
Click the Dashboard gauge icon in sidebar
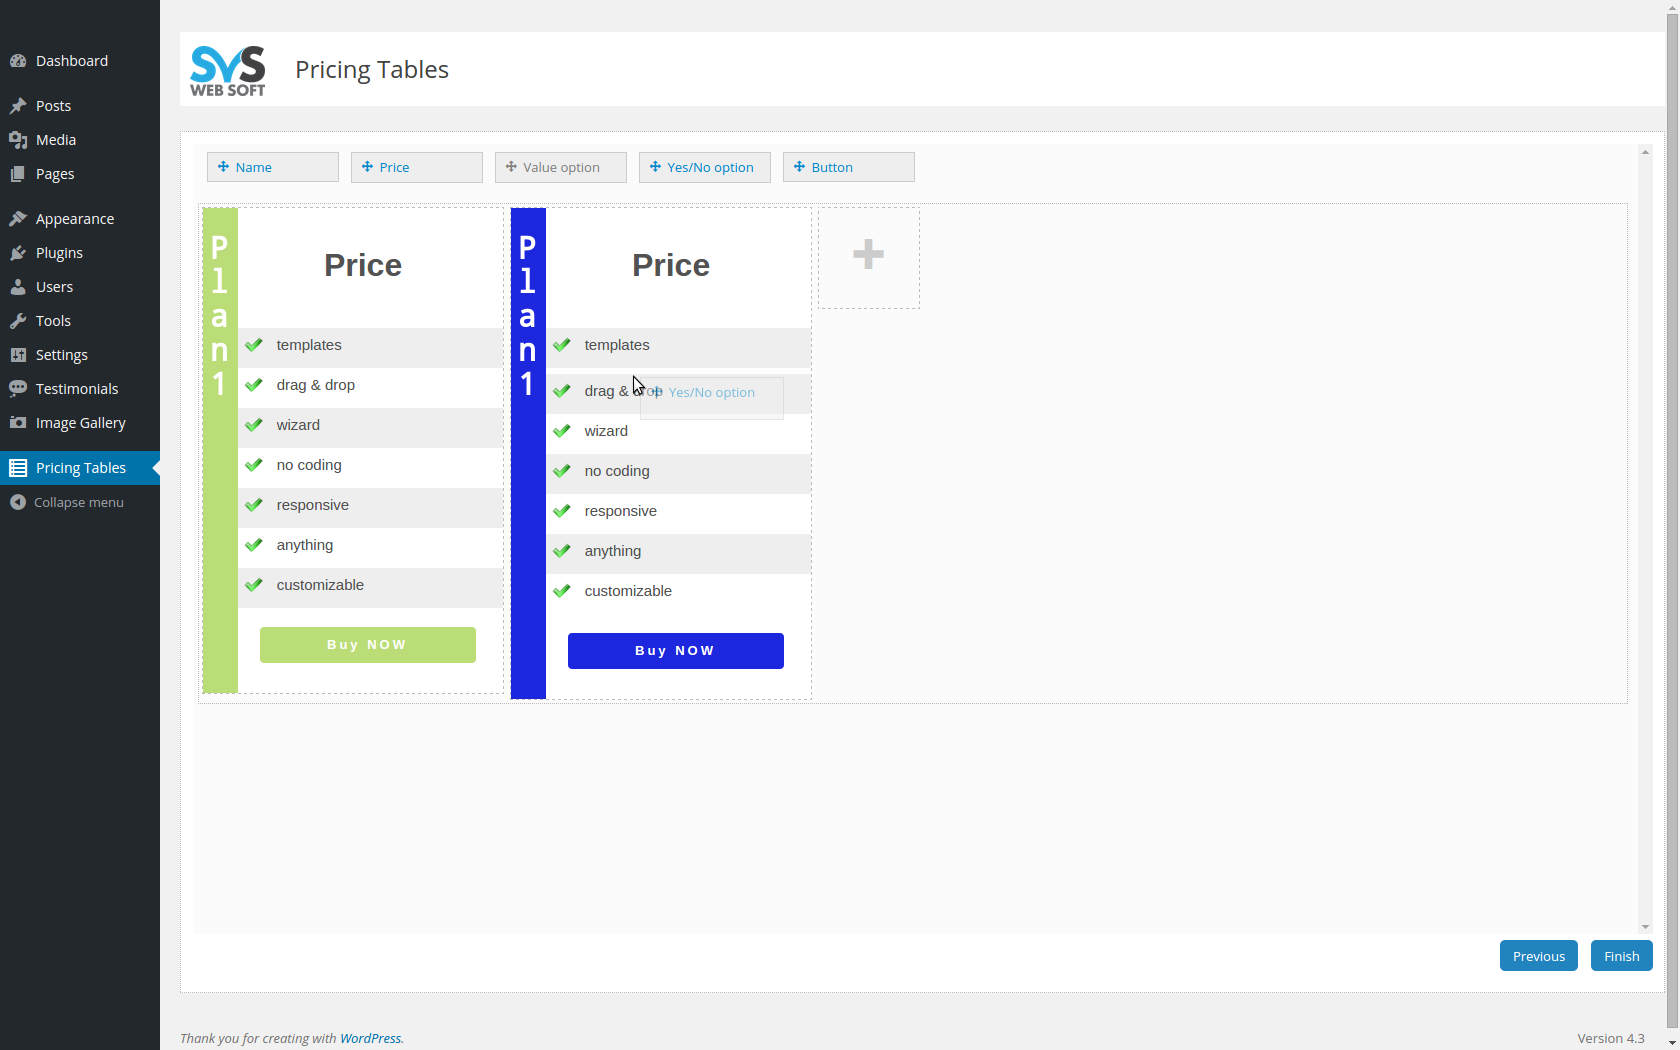(18, 61)
